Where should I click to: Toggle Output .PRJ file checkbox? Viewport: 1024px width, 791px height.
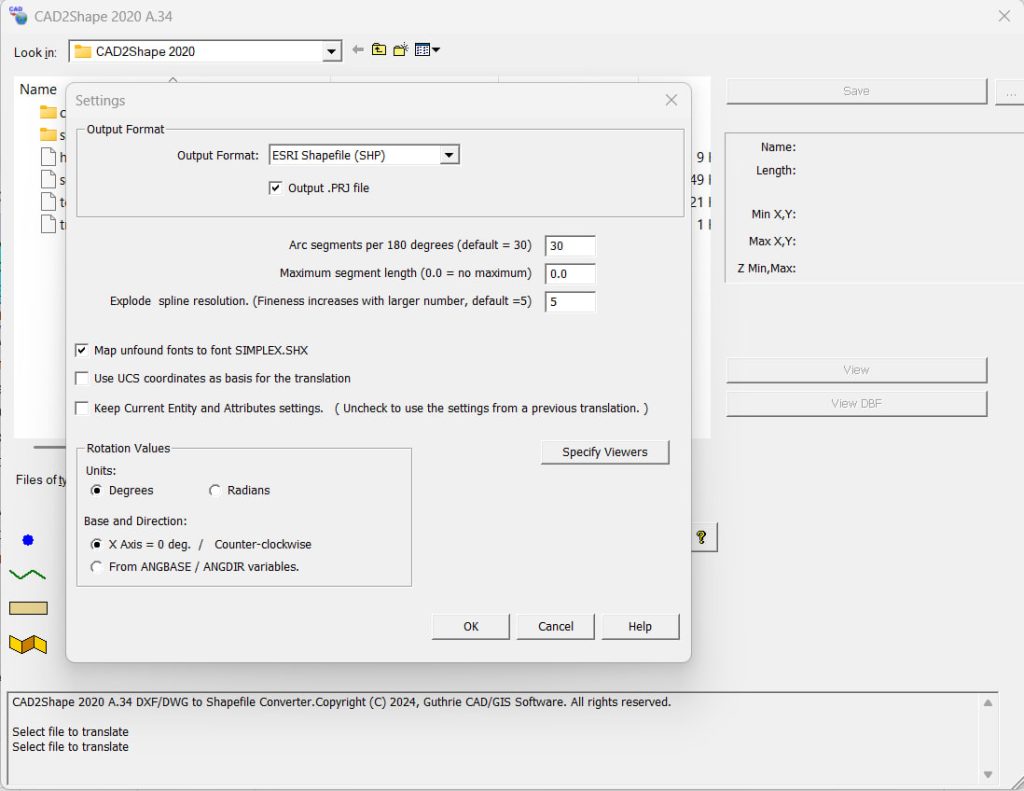(x=276, y=188)
